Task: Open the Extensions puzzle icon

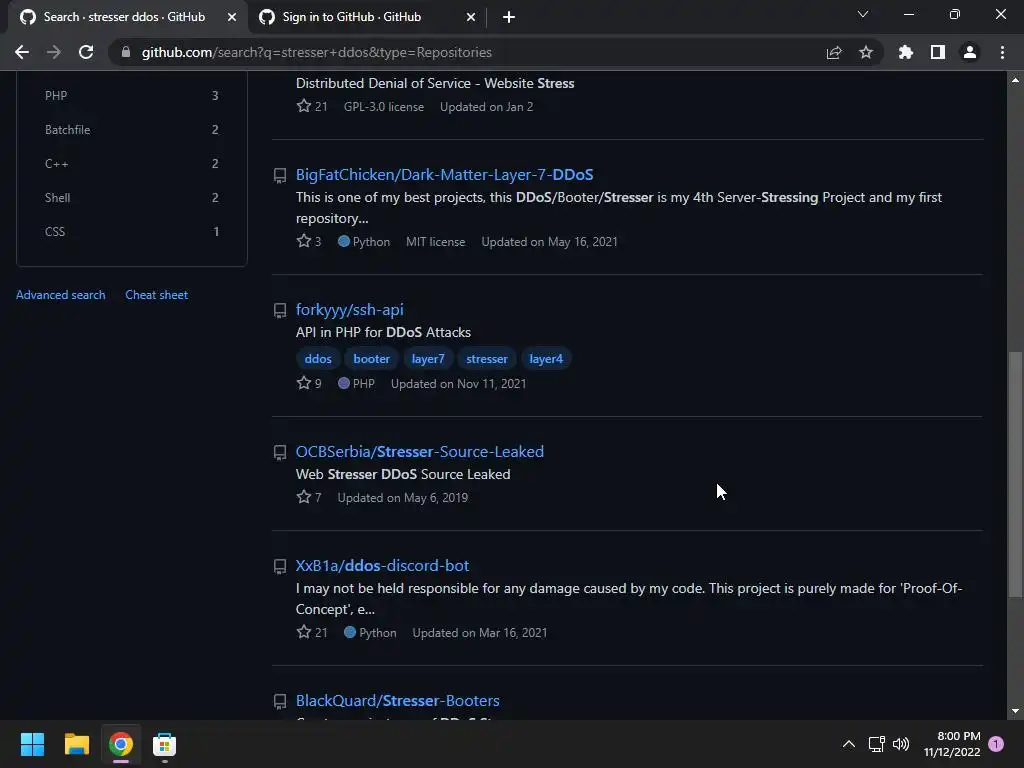Action: pyautogui.click(x=905, y=52)
